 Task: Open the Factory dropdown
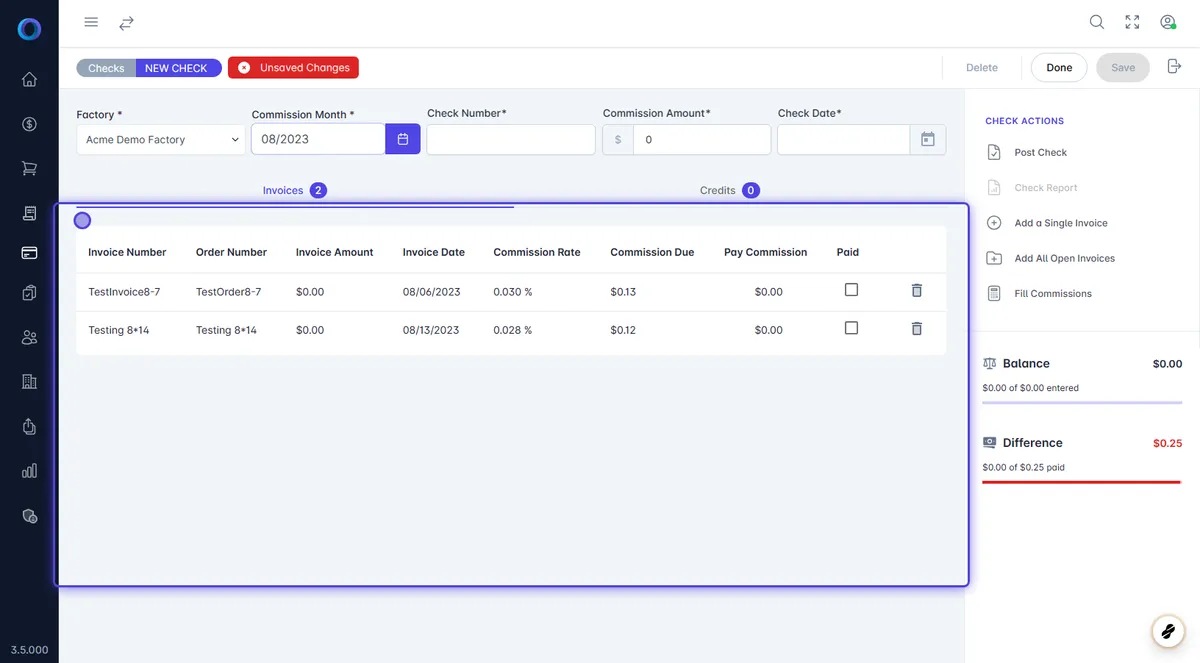click(x=161, y=140)
